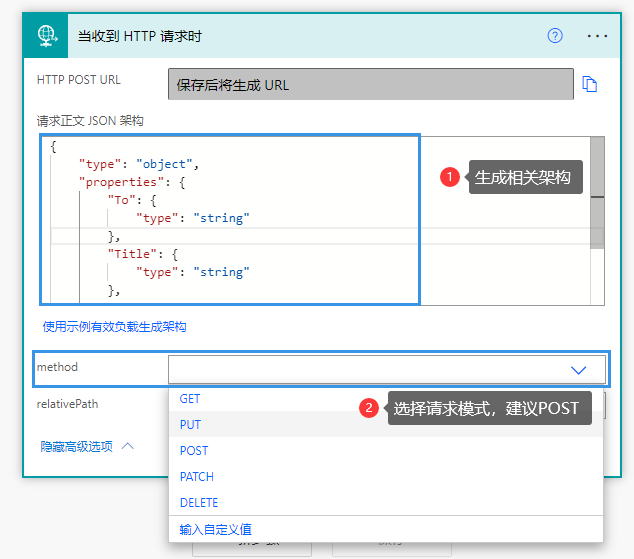Click the '请求正文 JSON 架构' label
634x559 pixels.
[90, 120]
